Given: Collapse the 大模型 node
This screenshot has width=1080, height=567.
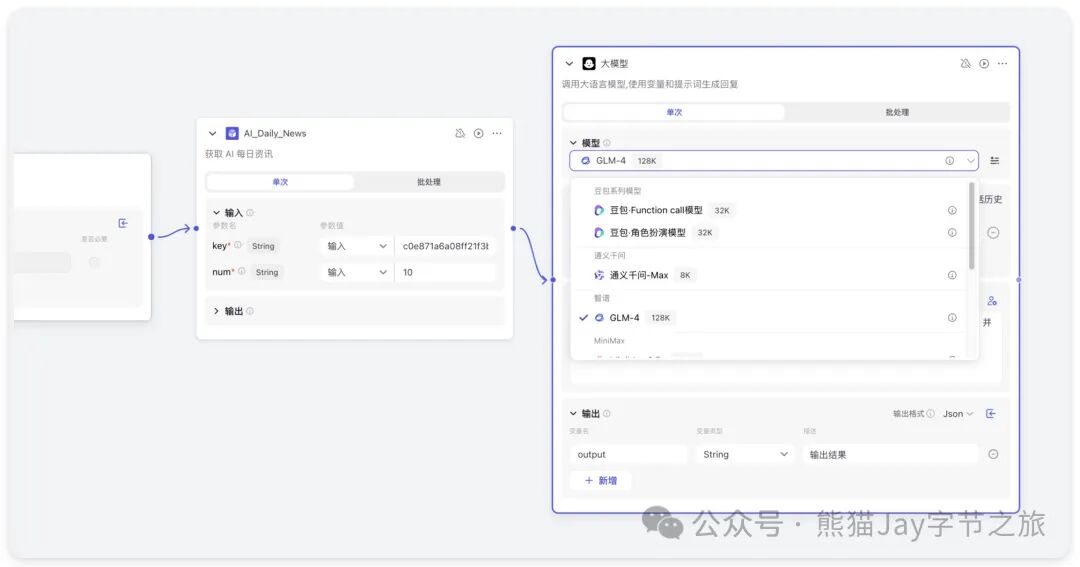Looking at the screenshot, I should click(569, 63).
